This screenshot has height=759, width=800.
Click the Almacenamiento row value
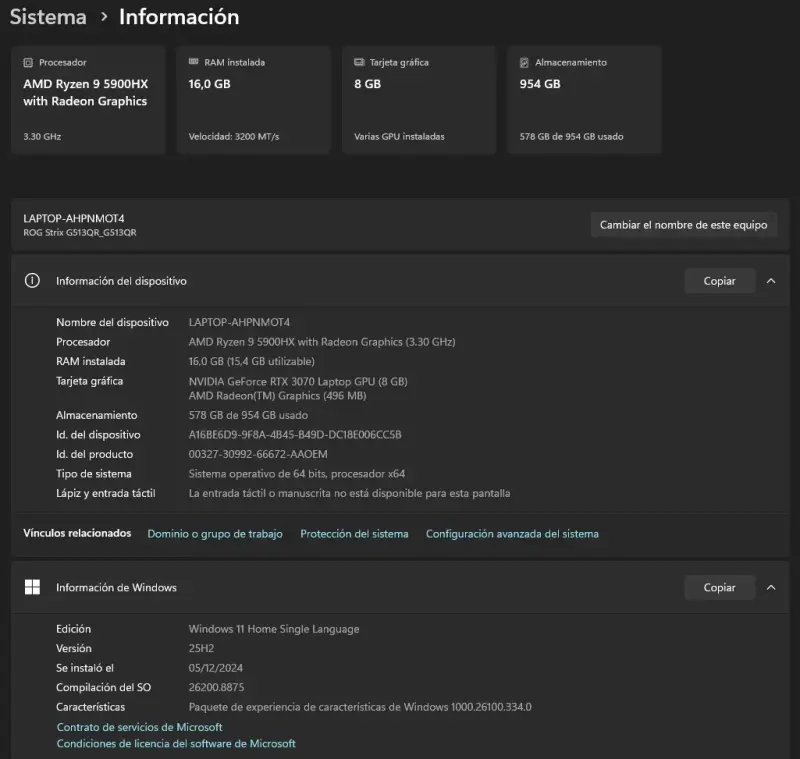(x=248, y=415)
